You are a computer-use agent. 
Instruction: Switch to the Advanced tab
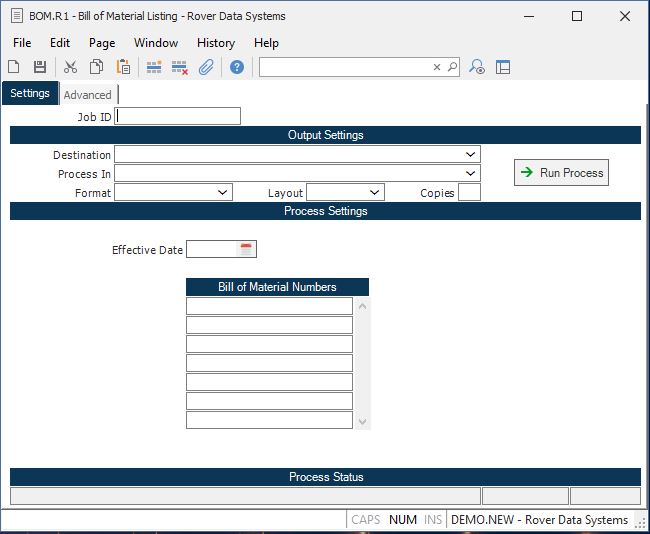88,95
